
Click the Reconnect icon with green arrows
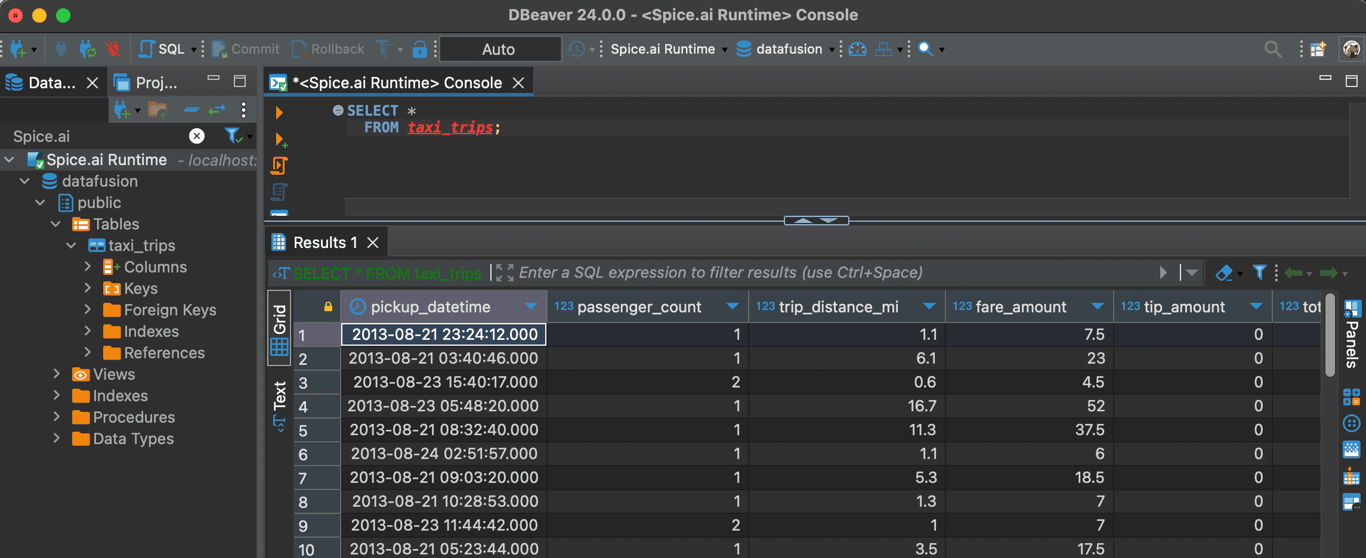[x=87, y=49]
